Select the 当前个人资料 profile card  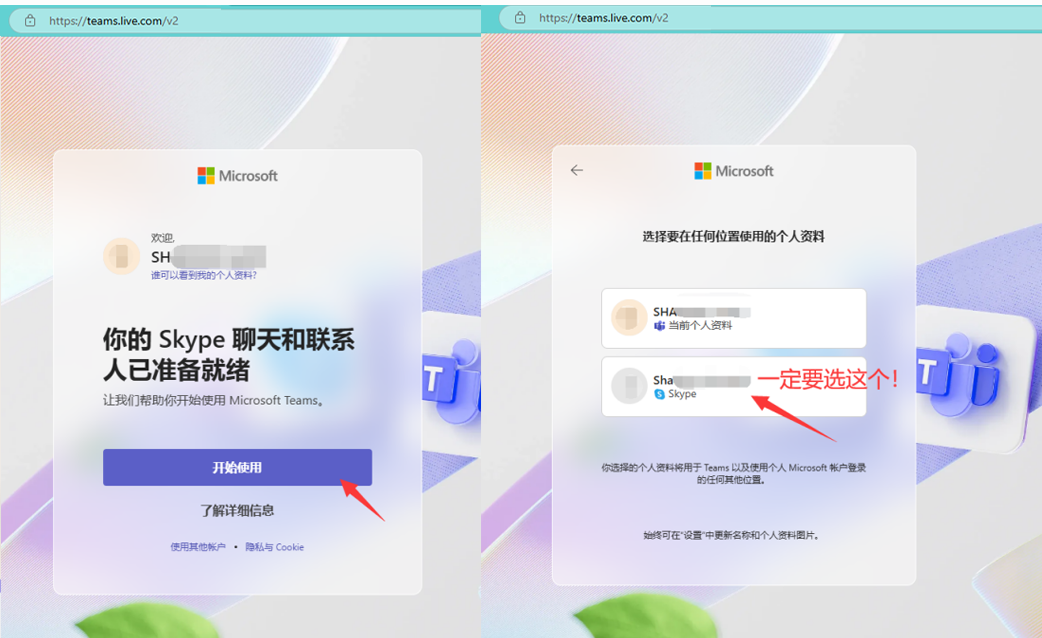click(x=734, y=318)
